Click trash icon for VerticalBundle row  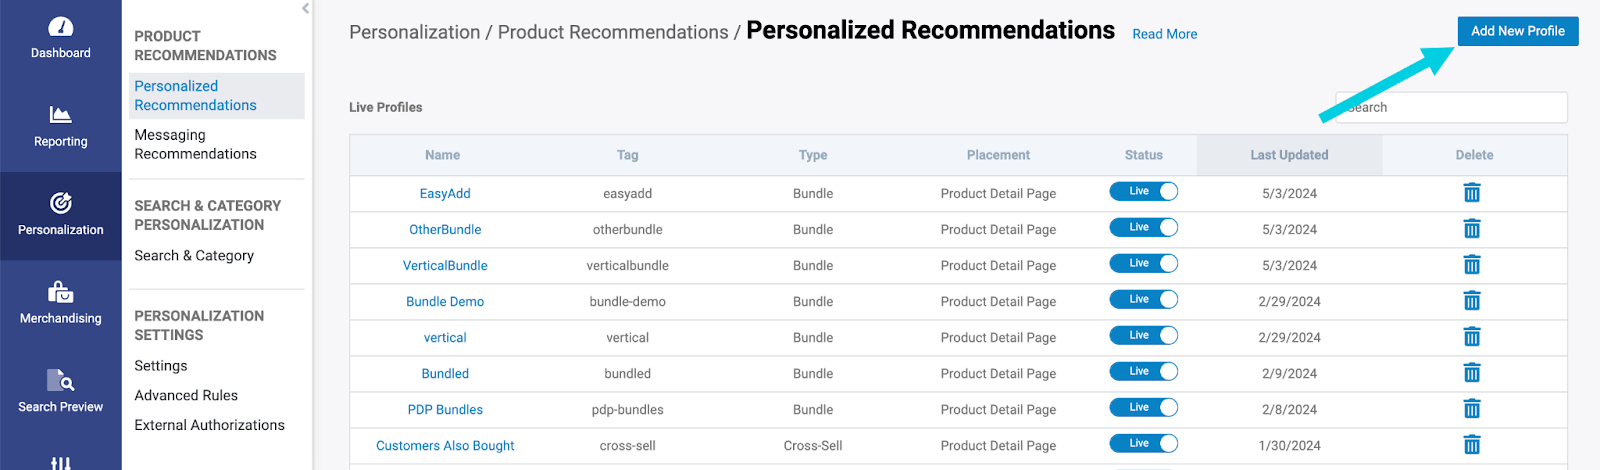(x=1472, y=265)
